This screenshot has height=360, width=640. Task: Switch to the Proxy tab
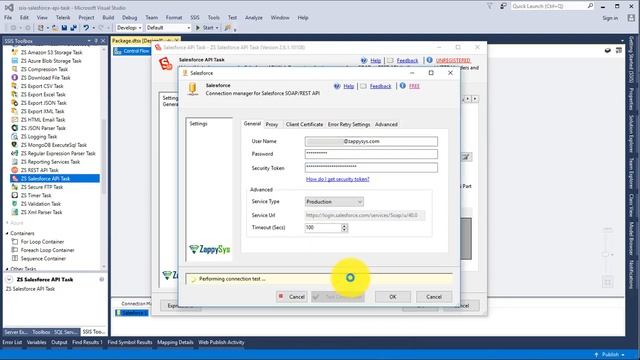(x=272, y=124)
